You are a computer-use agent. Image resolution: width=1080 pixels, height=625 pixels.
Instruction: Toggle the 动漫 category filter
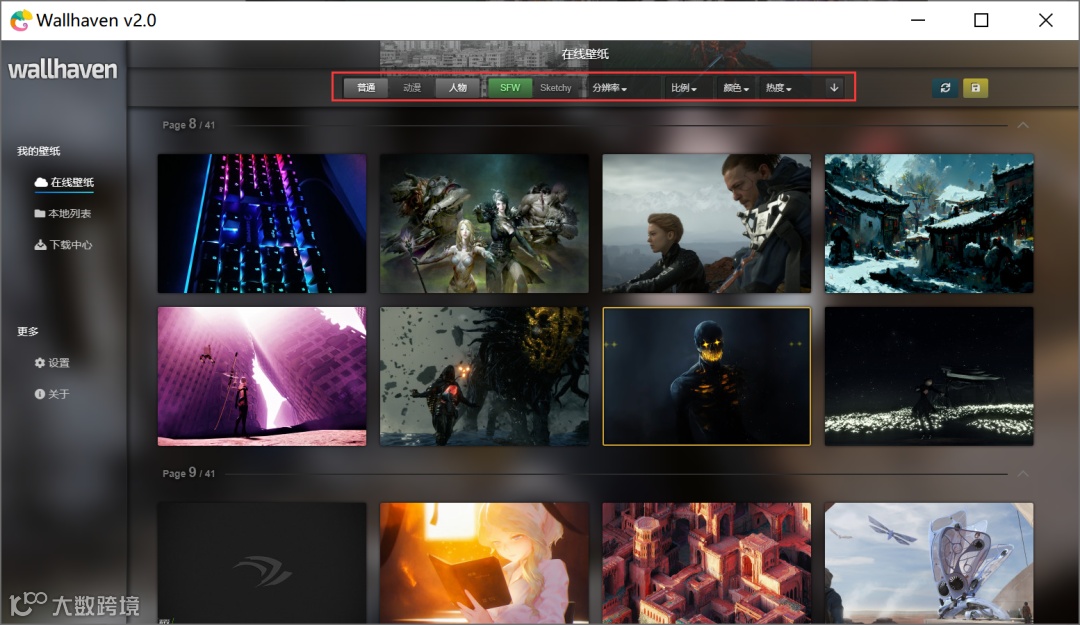(412, 88)
